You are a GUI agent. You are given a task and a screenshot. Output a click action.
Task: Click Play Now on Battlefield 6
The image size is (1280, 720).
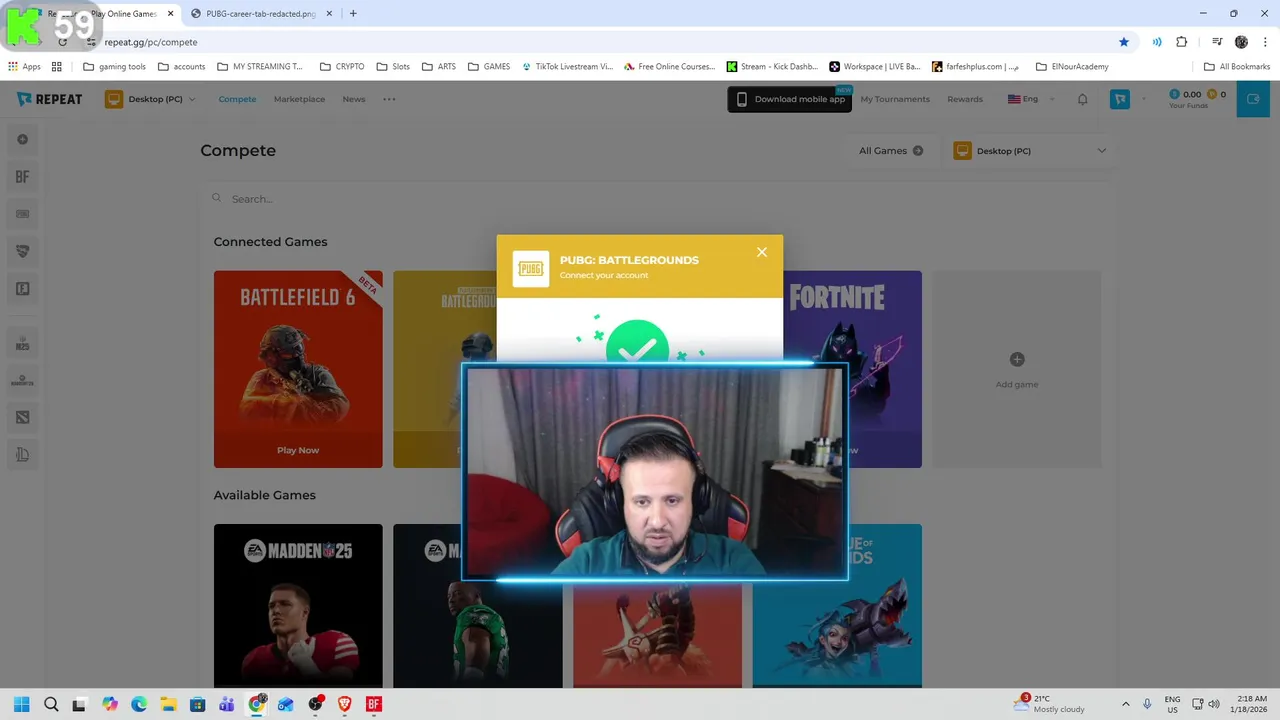point(298,450)
